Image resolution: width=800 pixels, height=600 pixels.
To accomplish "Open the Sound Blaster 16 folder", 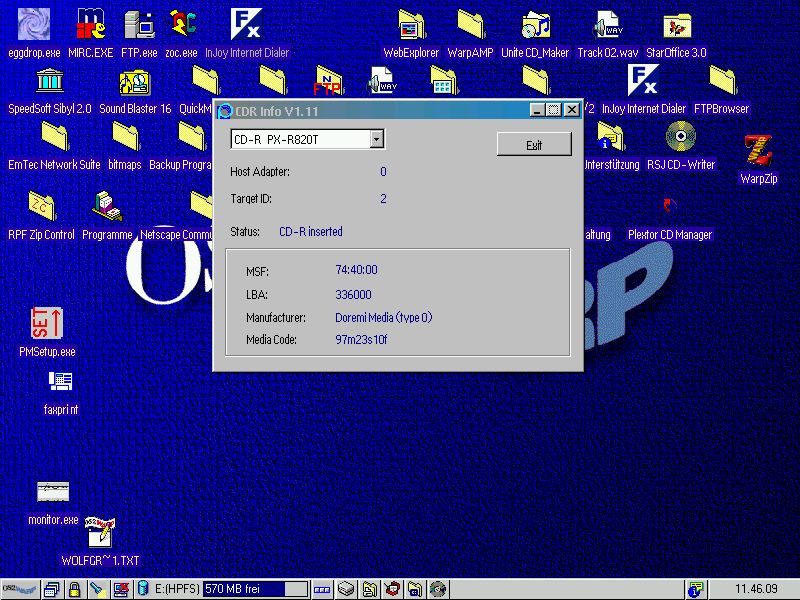I will (x=135, y=82).
